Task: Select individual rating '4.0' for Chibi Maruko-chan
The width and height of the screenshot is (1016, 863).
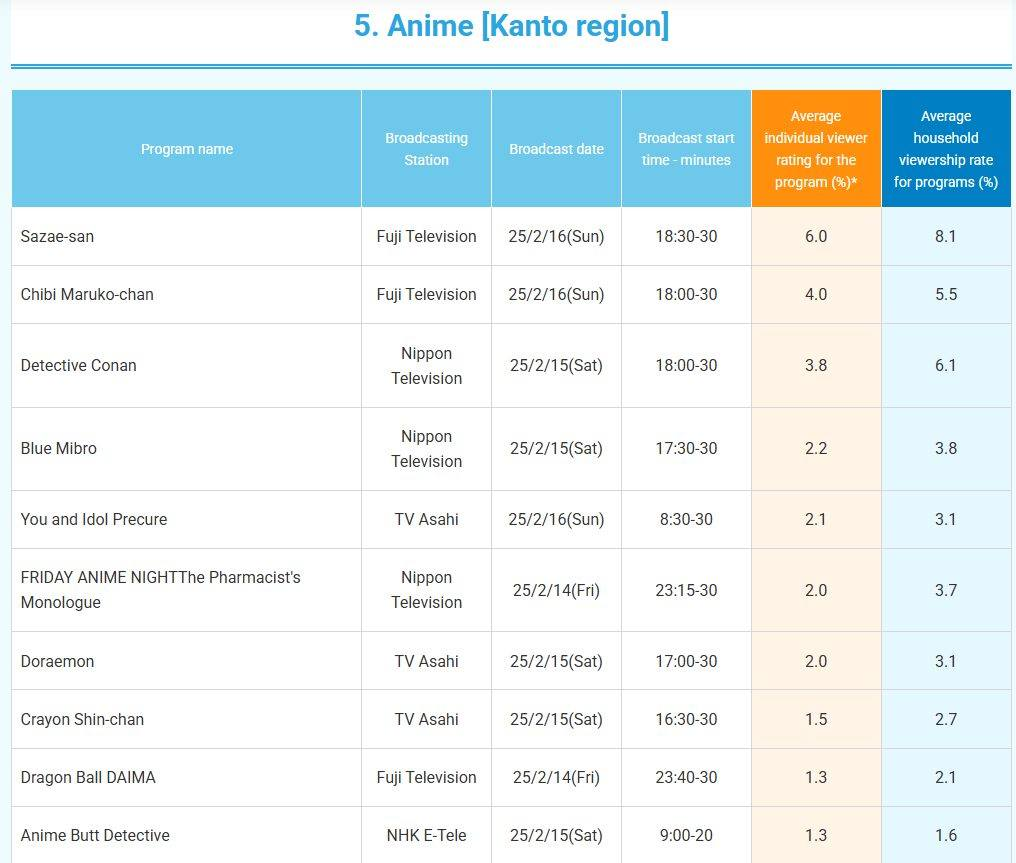Action: coord(816,295)
